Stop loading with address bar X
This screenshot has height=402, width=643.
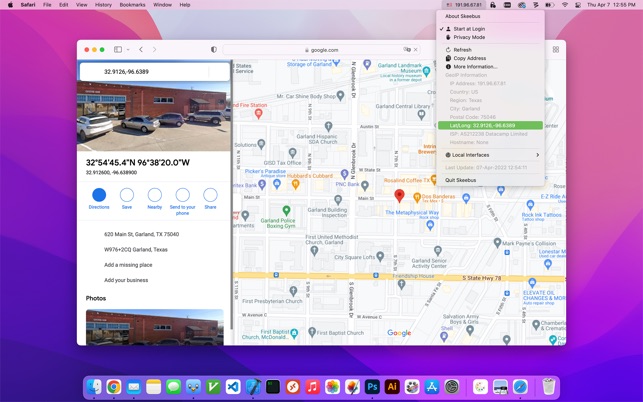415,50
